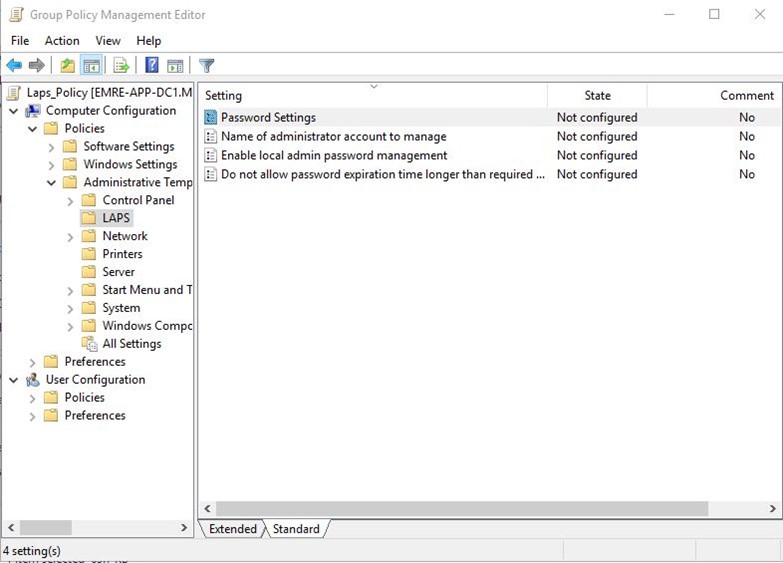Screen dimensions: 783x563
Task: Open the View menu
Action: click(x=107, y=41)
